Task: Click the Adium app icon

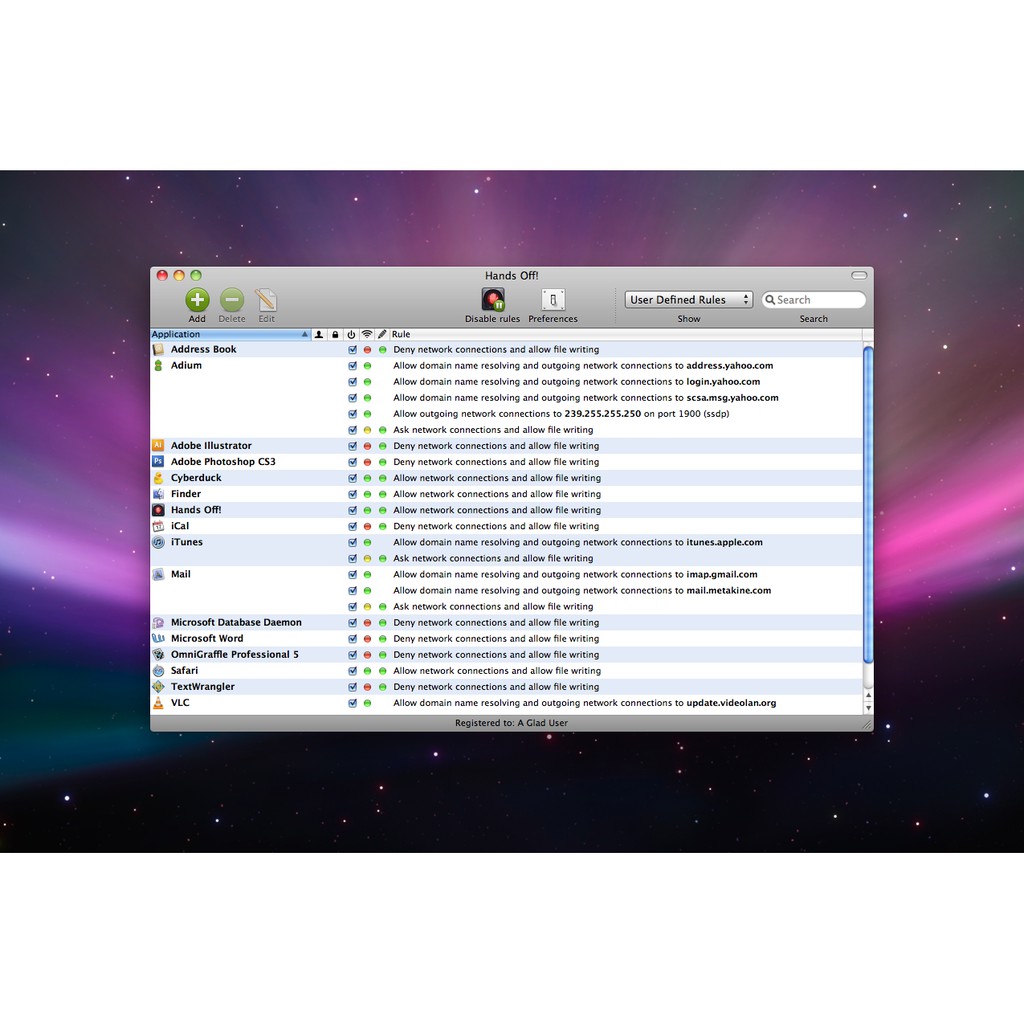Action: 158,366
